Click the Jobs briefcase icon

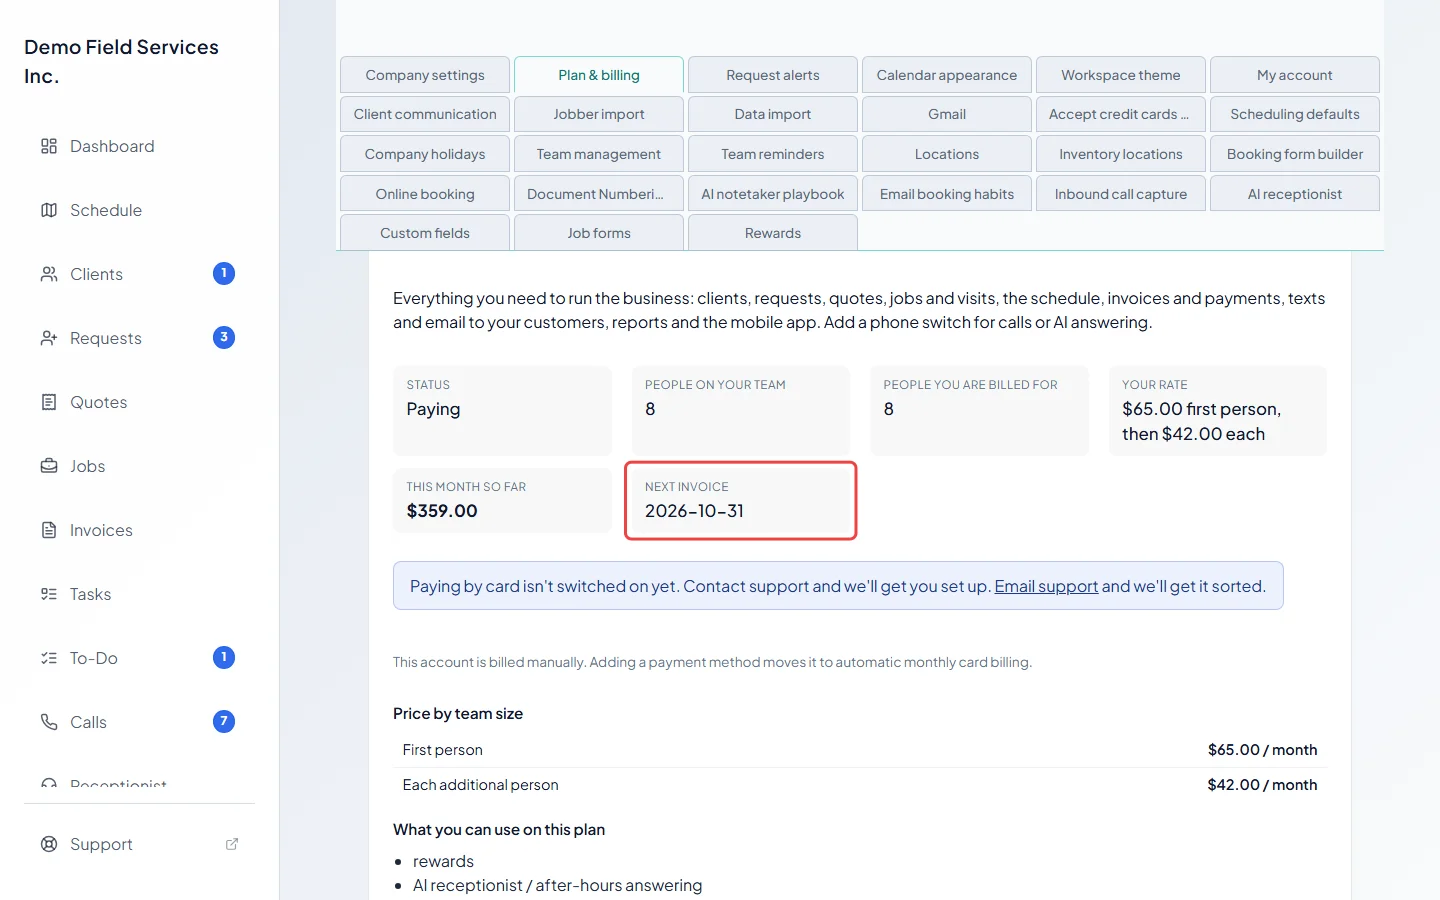pos(49,466)
